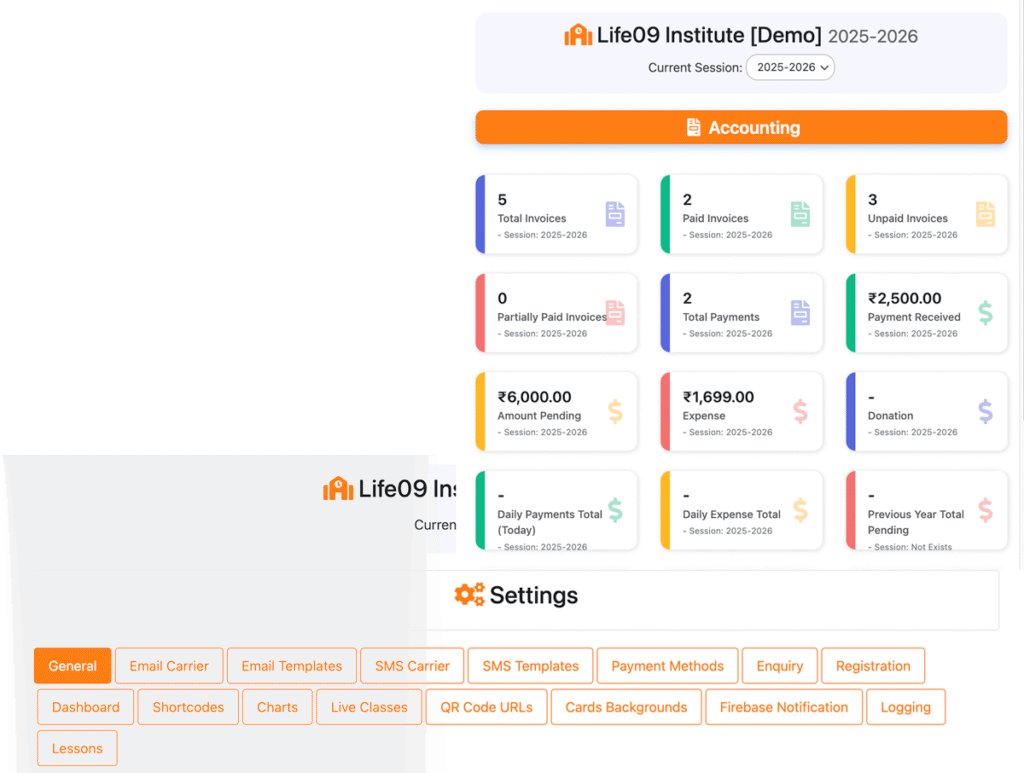Go to the Payment Methods tab
This screenshot has width=1024, height=773.
point(667,666)
